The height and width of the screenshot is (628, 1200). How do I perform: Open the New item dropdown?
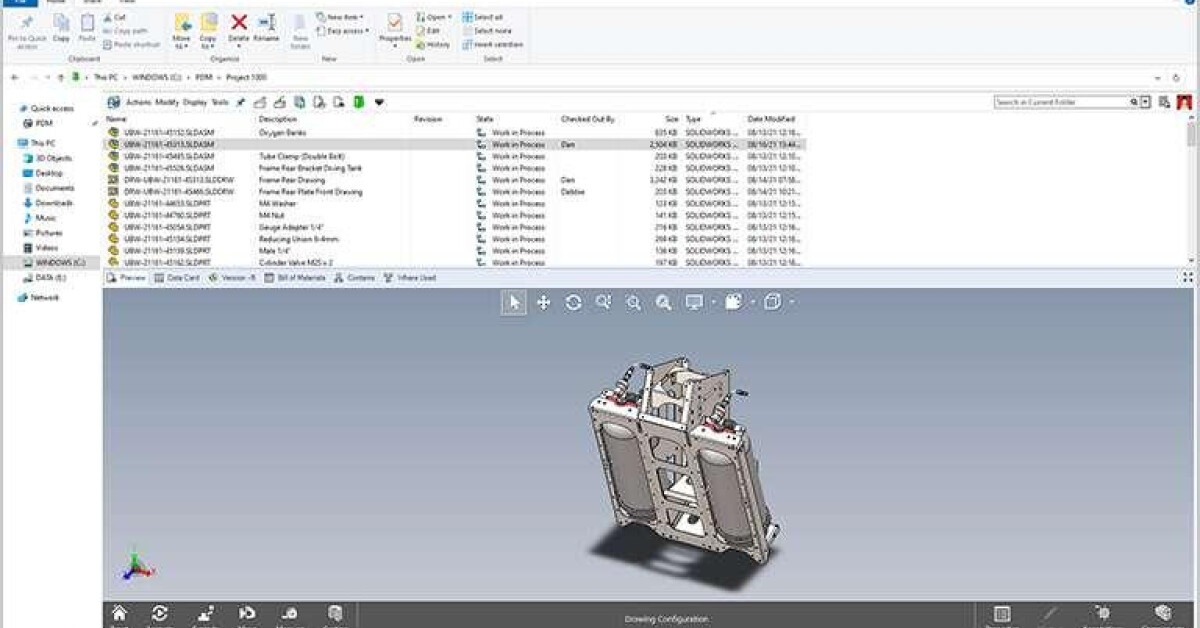tap(340, 17)
